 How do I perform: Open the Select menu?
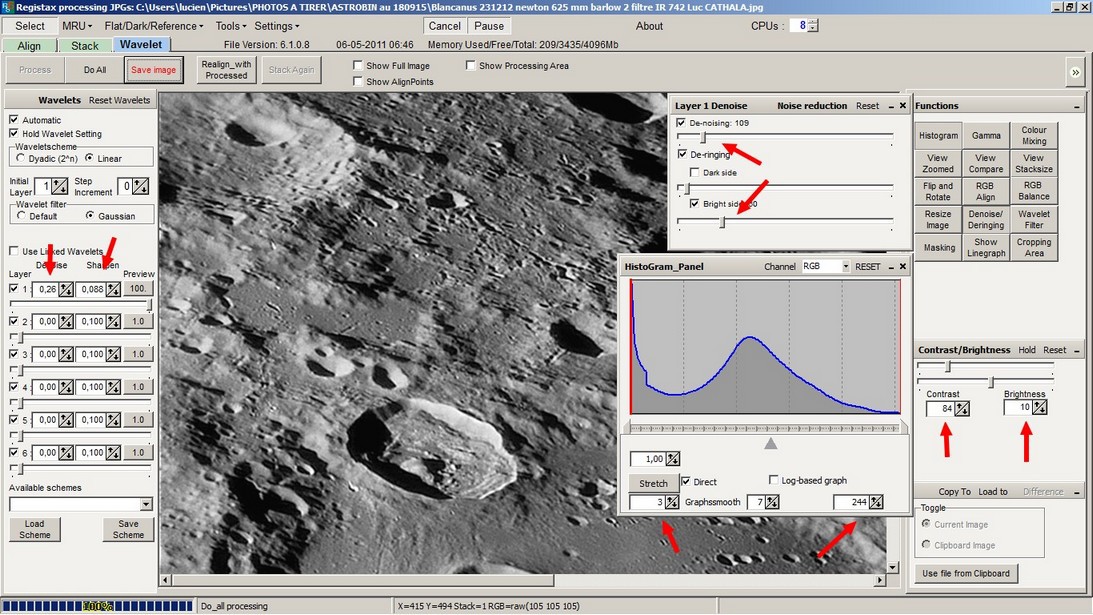(x=30, y=26)
